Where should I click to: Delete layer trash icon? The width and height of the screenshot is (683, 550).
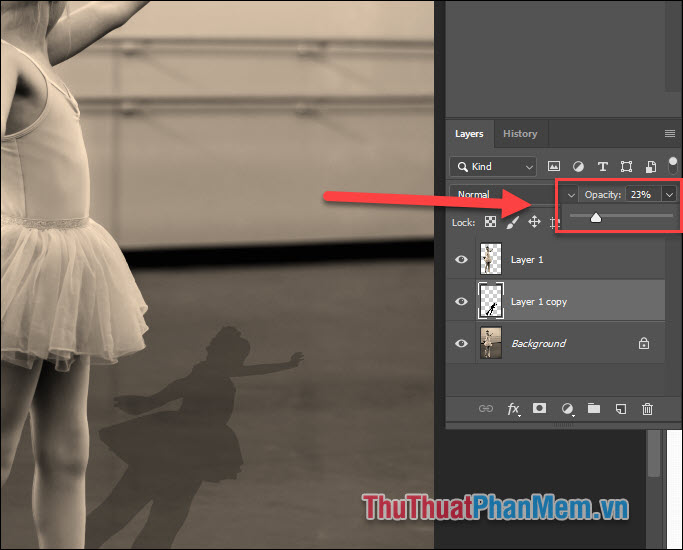coord(647,409)
